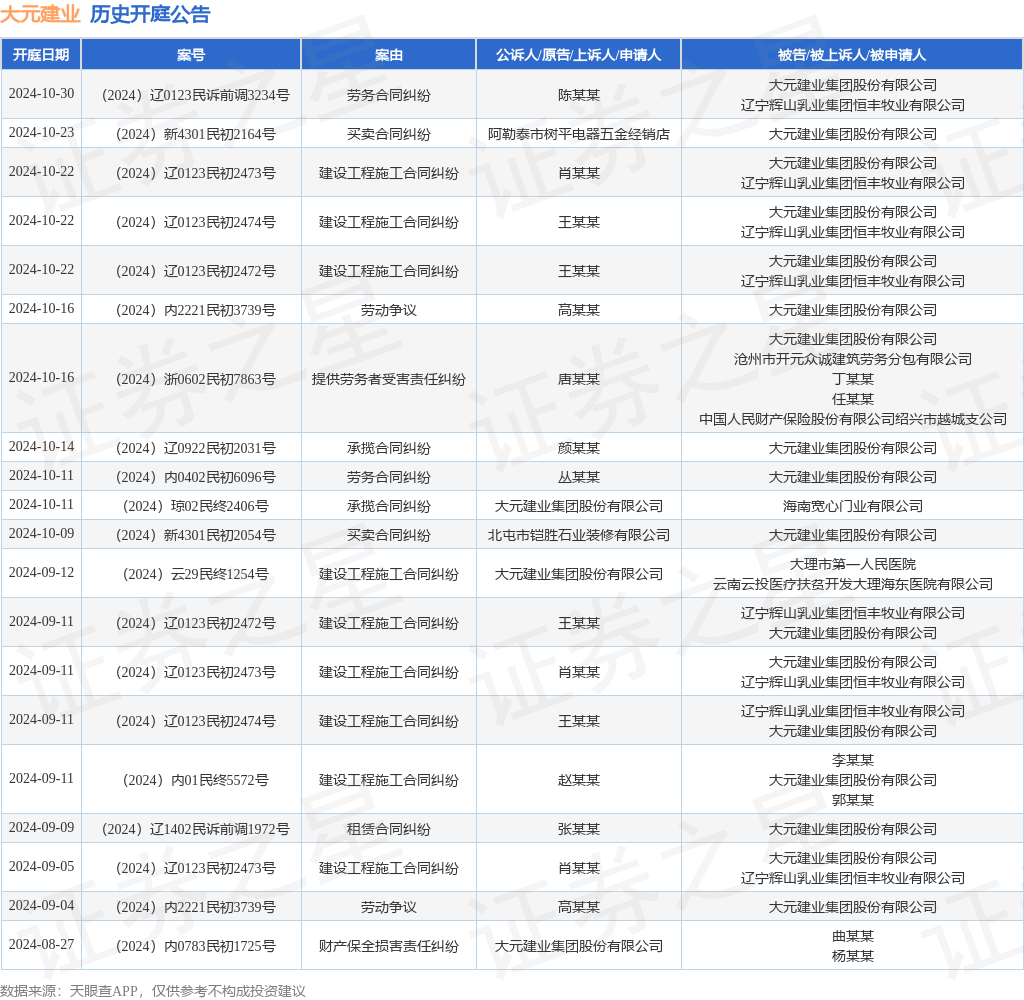
Task: Click defendant 任某某
Action: [x=852, y=399]
